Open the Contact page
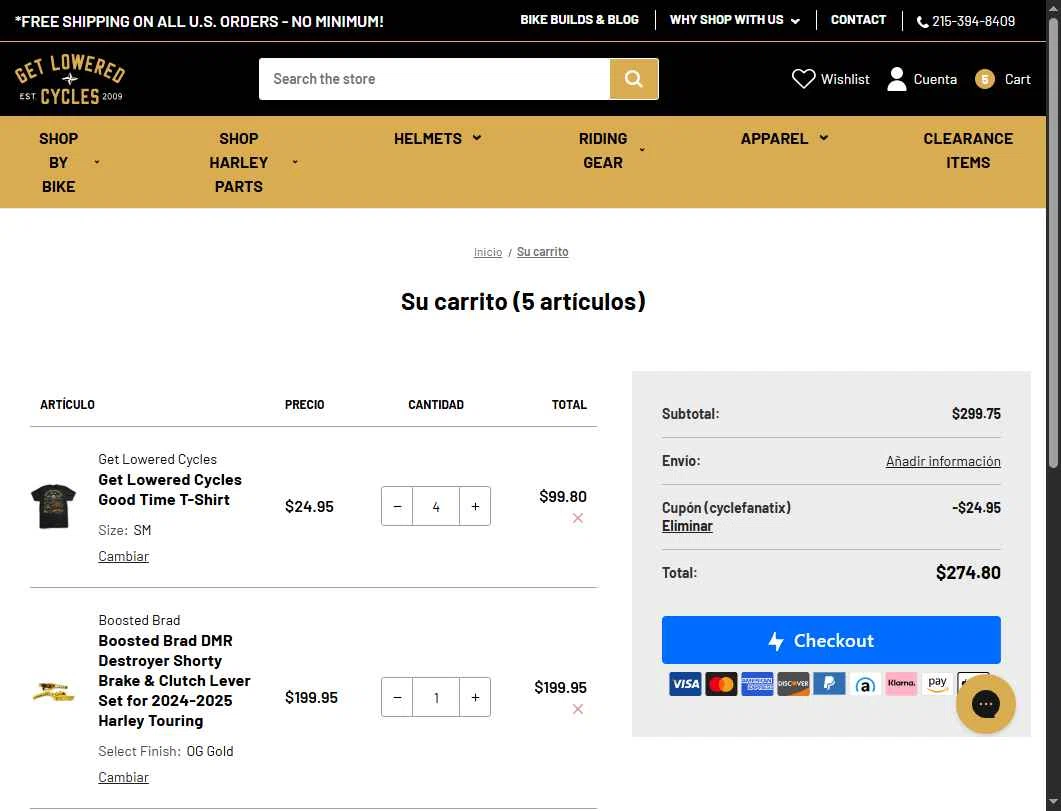Image resolution: width=1061 pixels, height=811 pixels. [x=858, y=20]
